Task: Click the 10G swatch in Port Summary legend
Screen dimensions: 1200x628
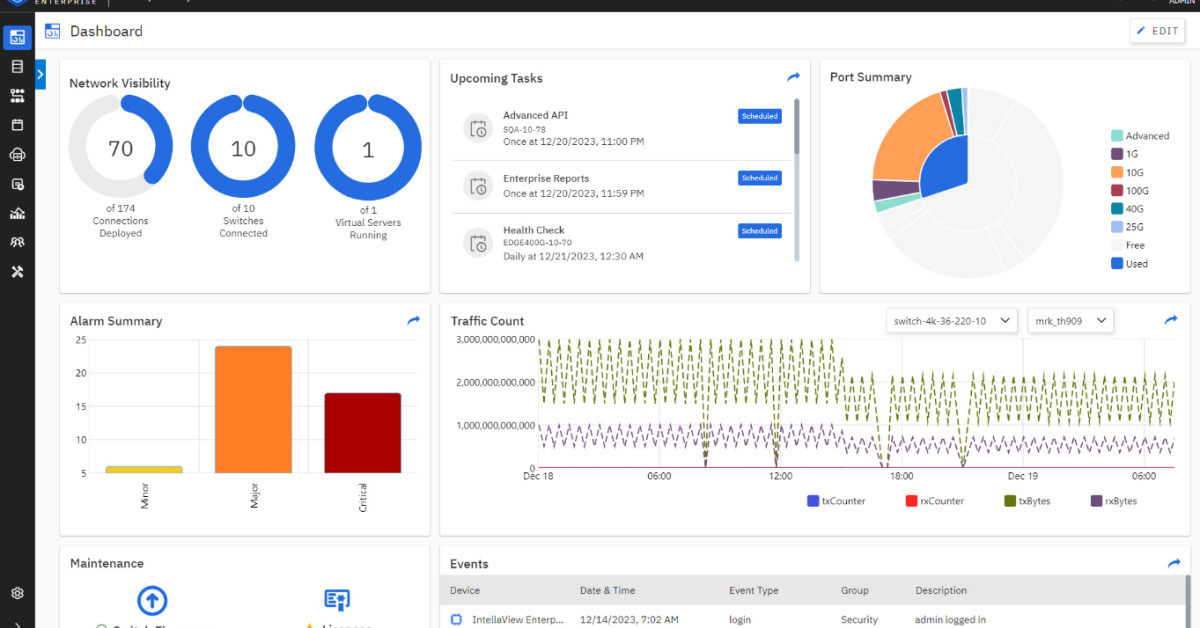Action: tap(1117, 173)
